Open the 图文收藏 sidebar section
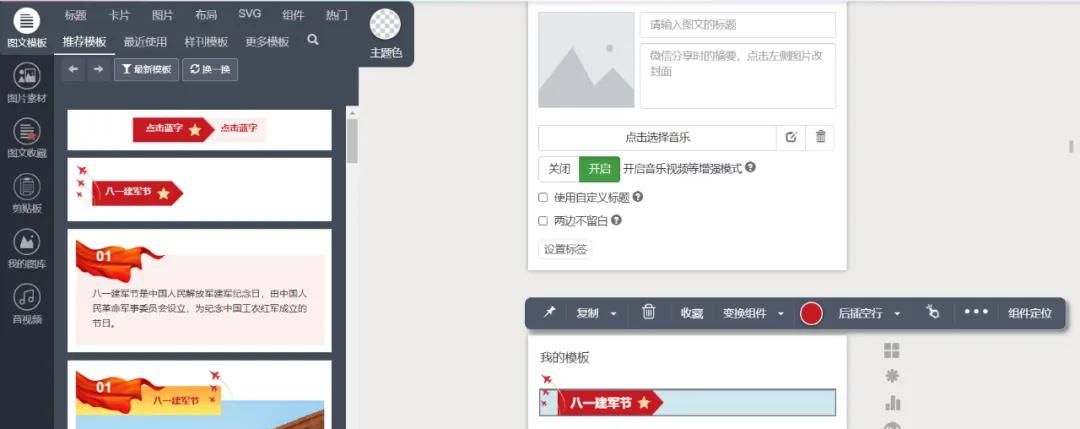This screenshot has height=429, width=1080. [26, 138]
